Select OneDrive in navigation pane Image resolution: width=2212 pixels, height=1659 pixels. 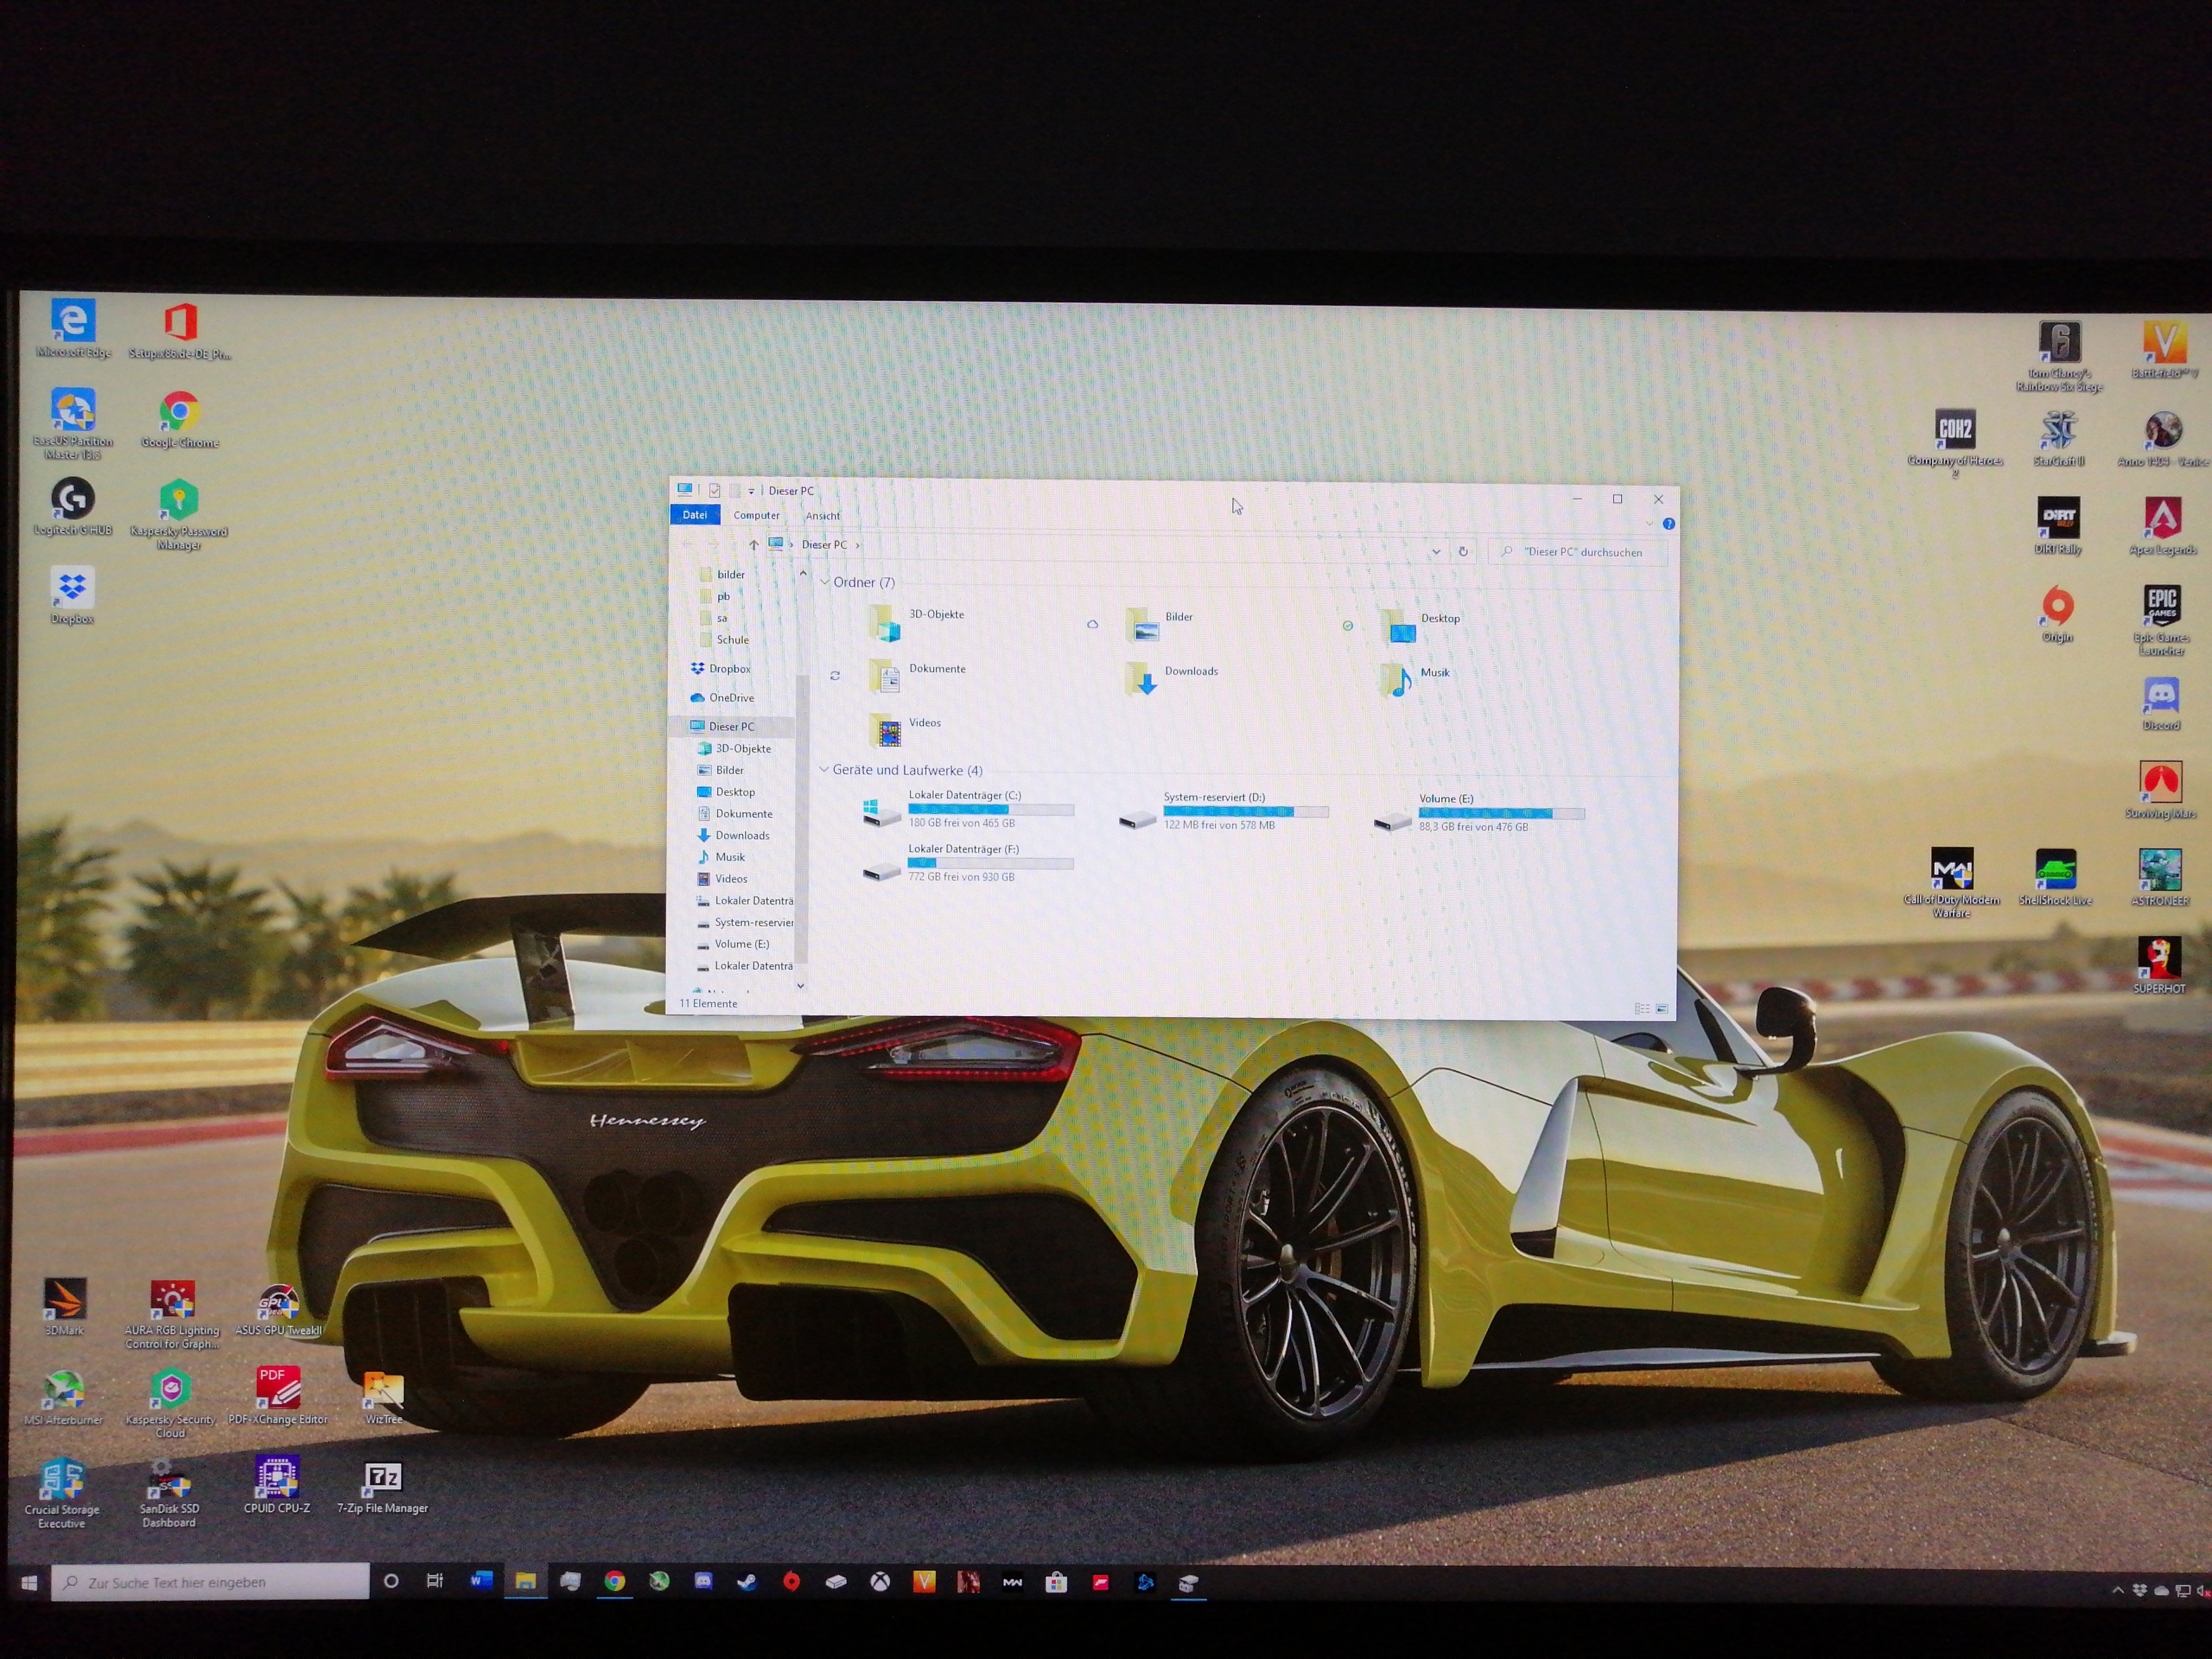pyautogui.click(x=731, y=698)
